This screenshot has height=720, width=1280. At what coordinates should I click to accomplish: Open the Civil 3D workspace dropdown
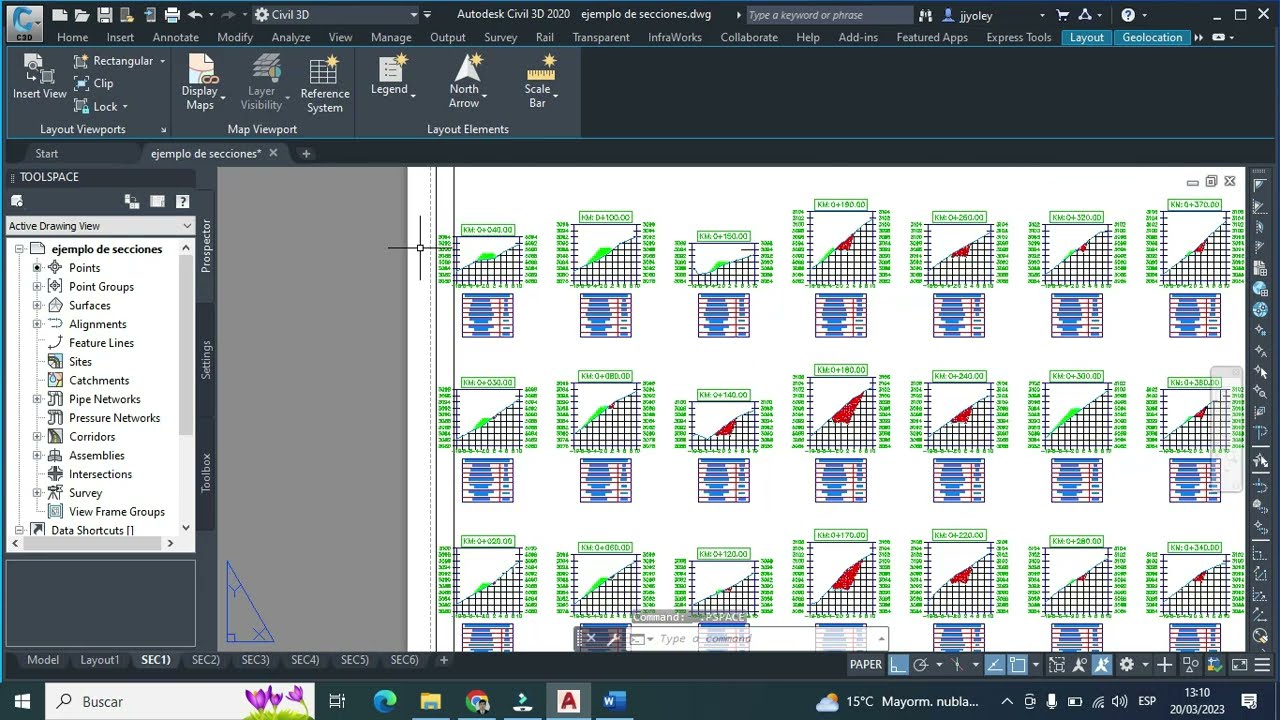pos(336,15)
